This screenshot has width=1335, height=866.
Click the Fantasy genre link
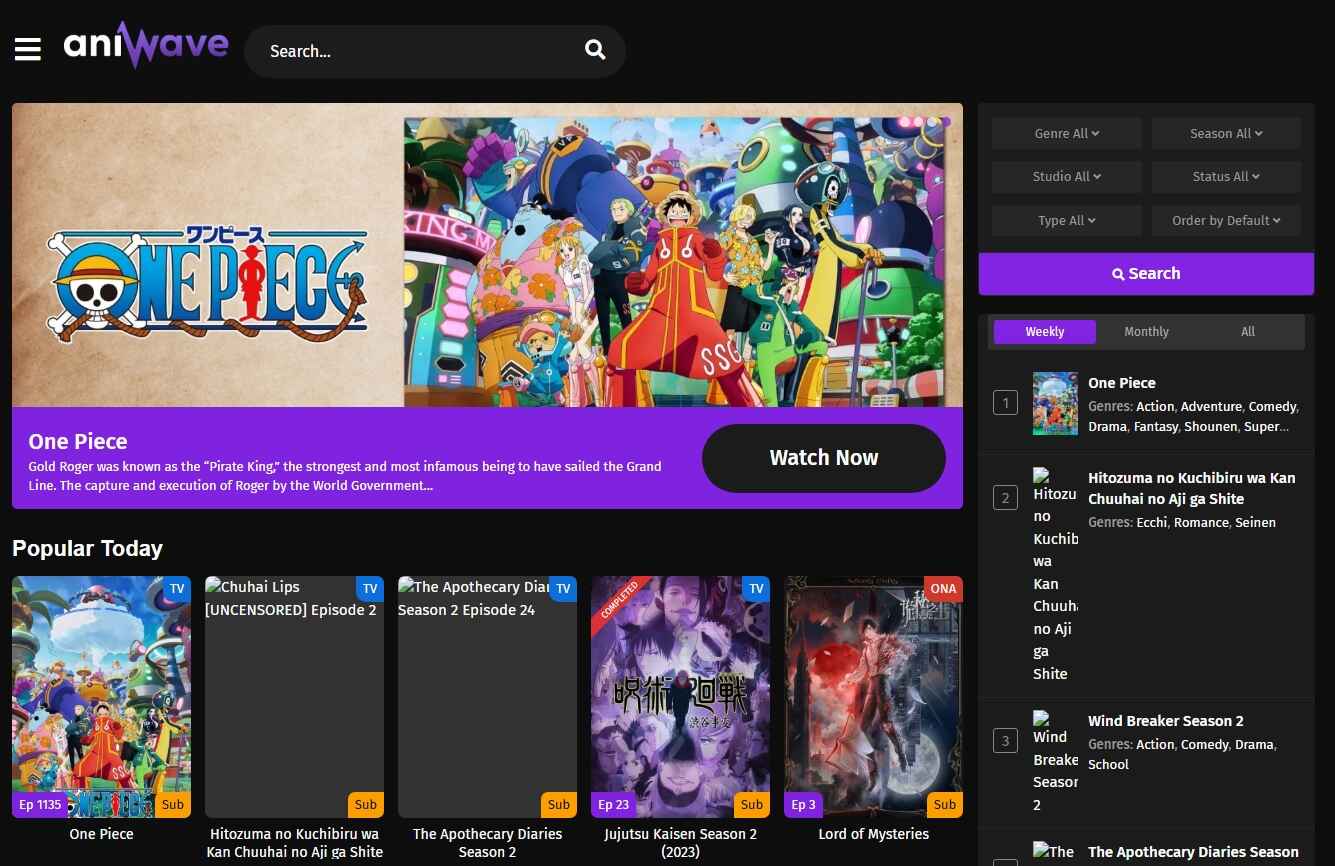point(1155,427)
